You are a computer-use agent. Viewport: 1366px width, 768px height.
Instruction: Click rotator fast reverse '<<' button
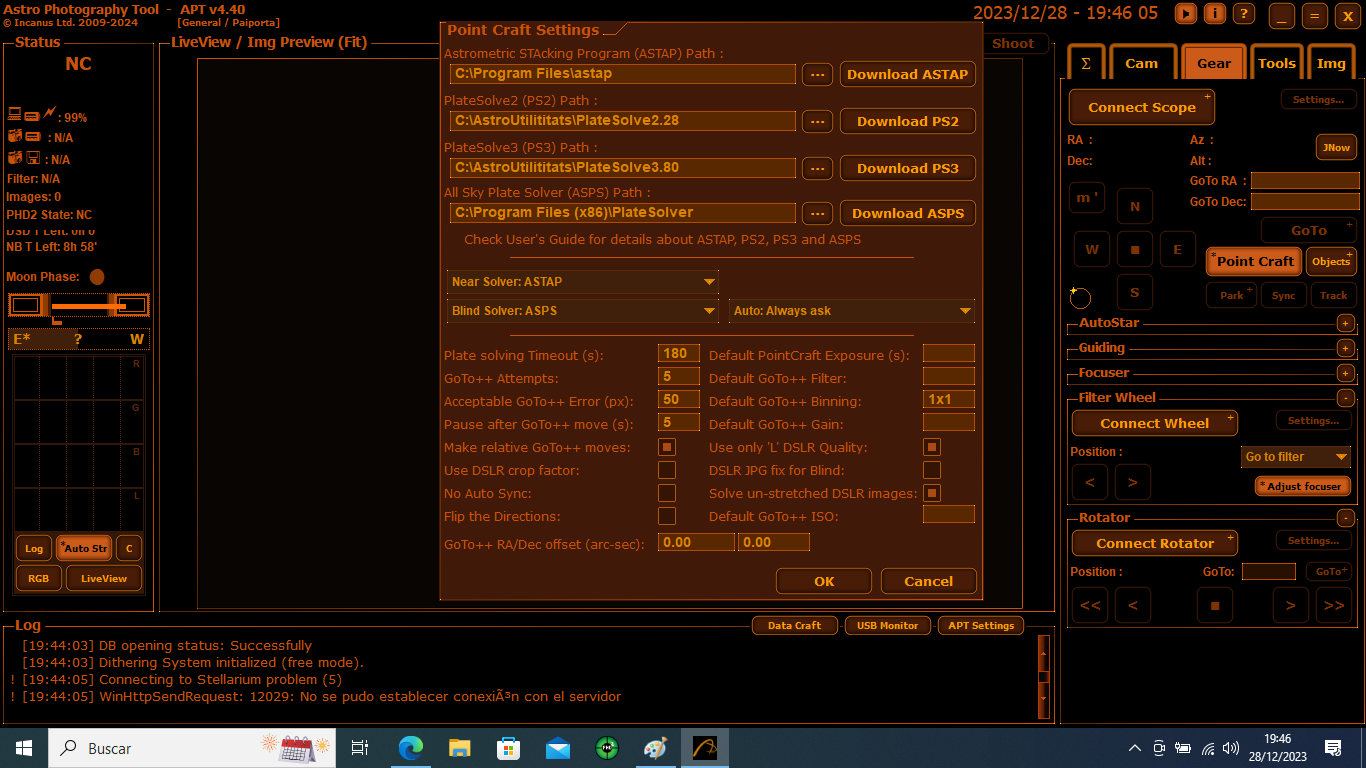click(x=1090, y=605)
